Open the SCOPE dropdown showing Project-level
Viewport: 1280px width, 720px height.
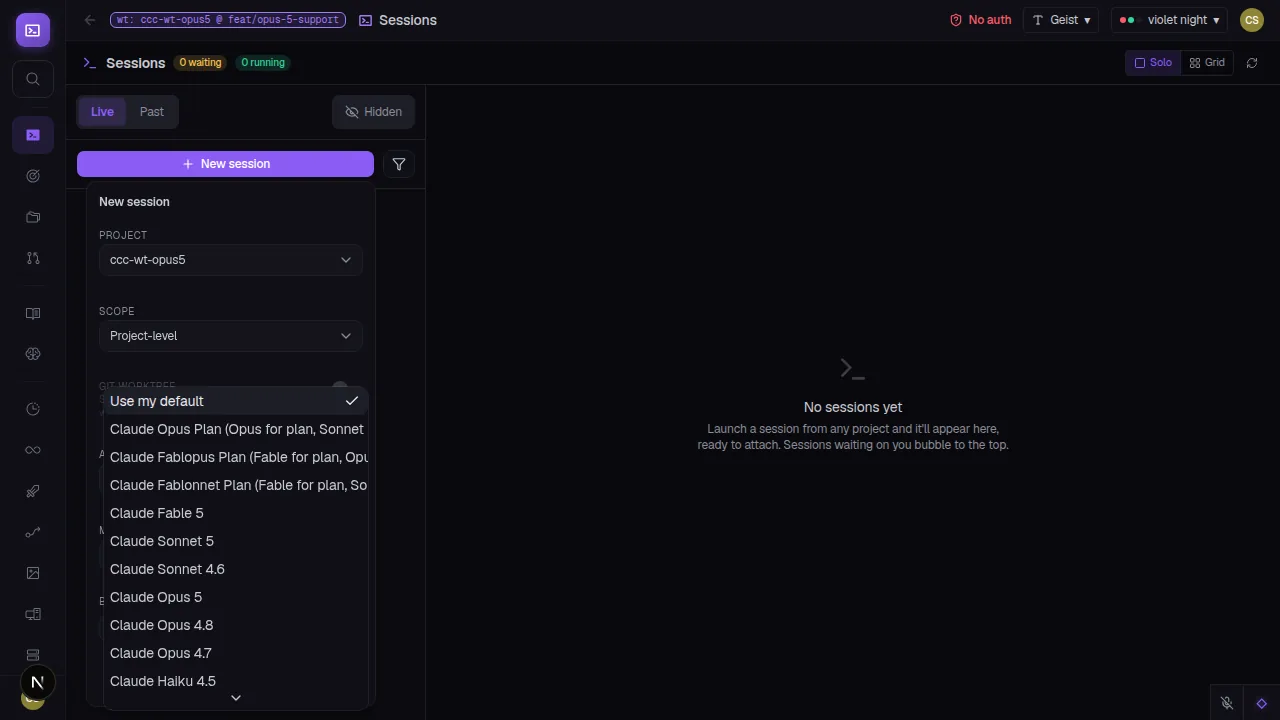(231, 336)
